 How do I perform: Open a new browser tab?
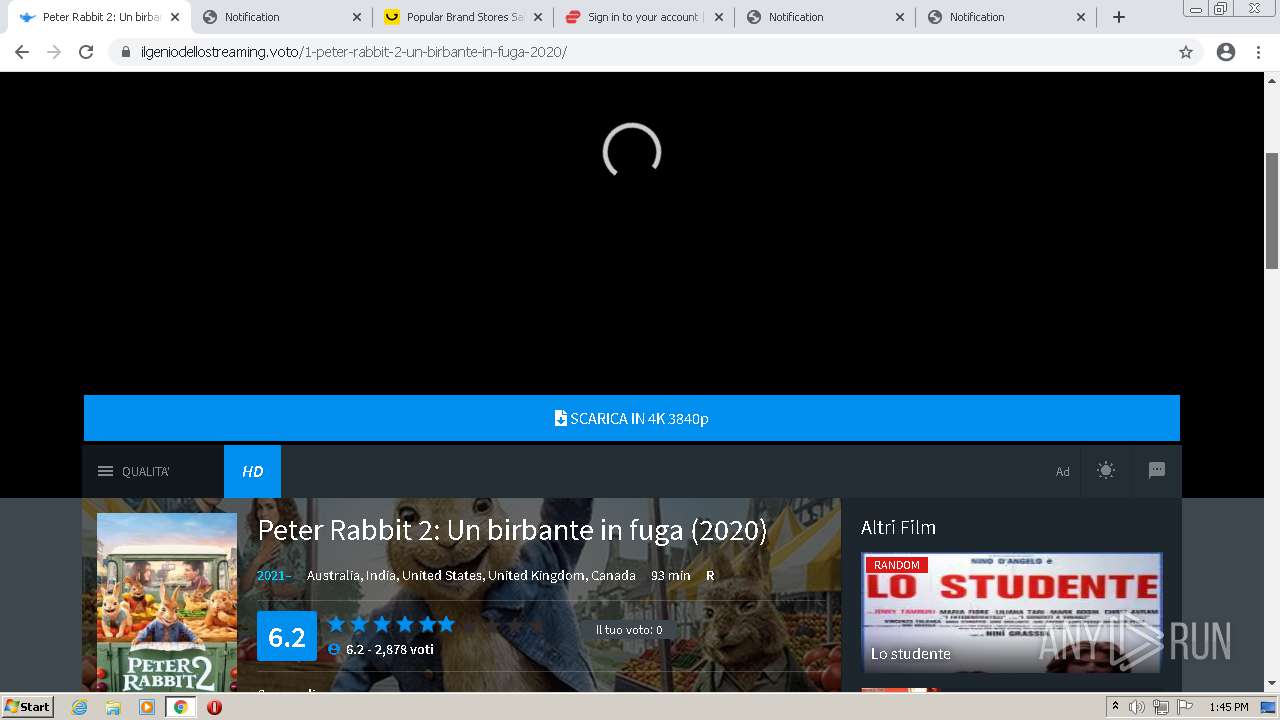(1119, 17)
